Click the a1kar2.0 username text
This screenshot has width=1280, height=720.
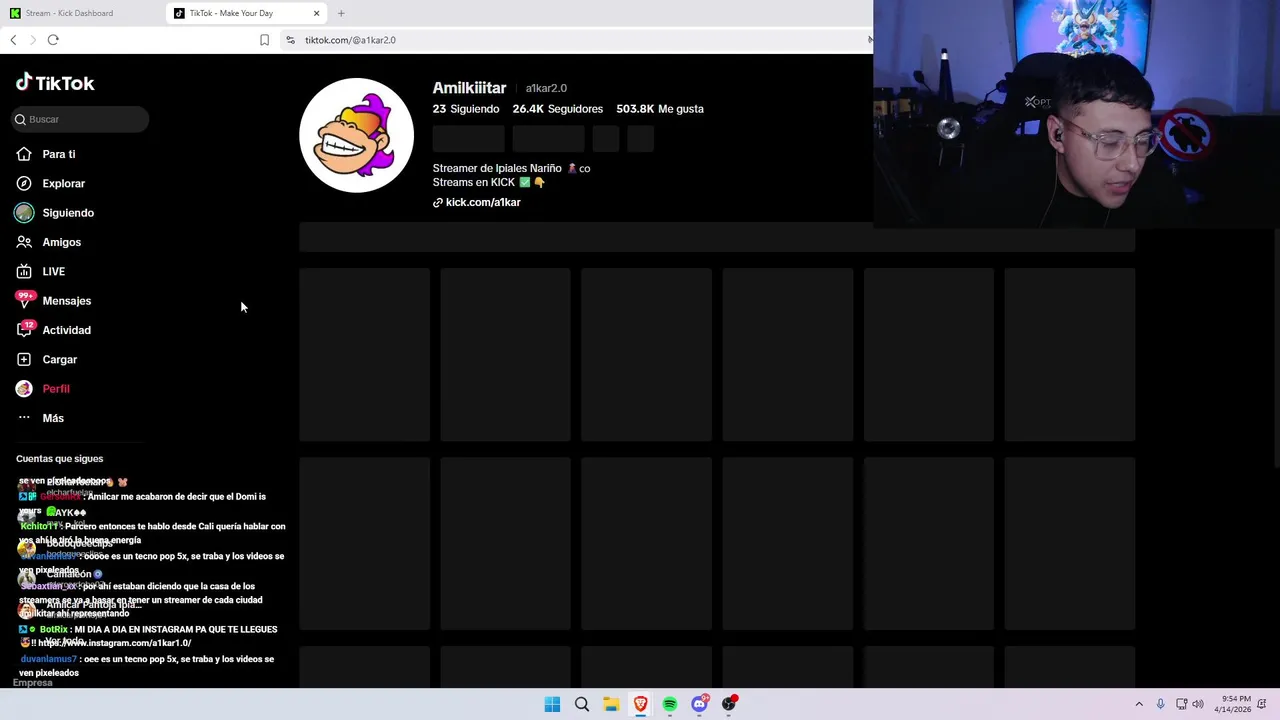coord(546,88)
